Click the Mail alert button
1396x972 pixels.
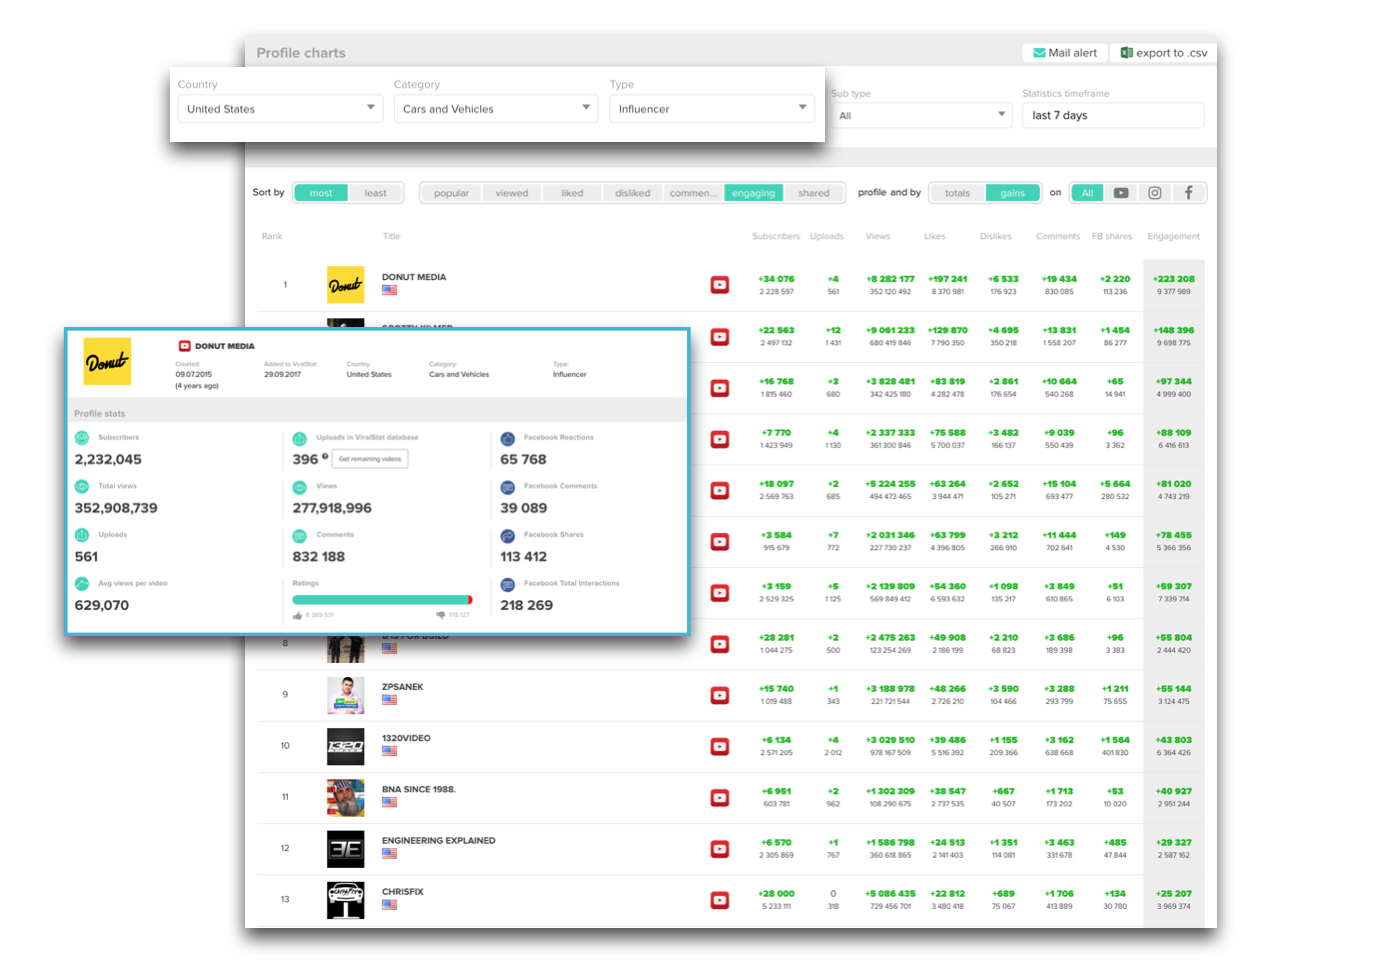click(1065, 53)
